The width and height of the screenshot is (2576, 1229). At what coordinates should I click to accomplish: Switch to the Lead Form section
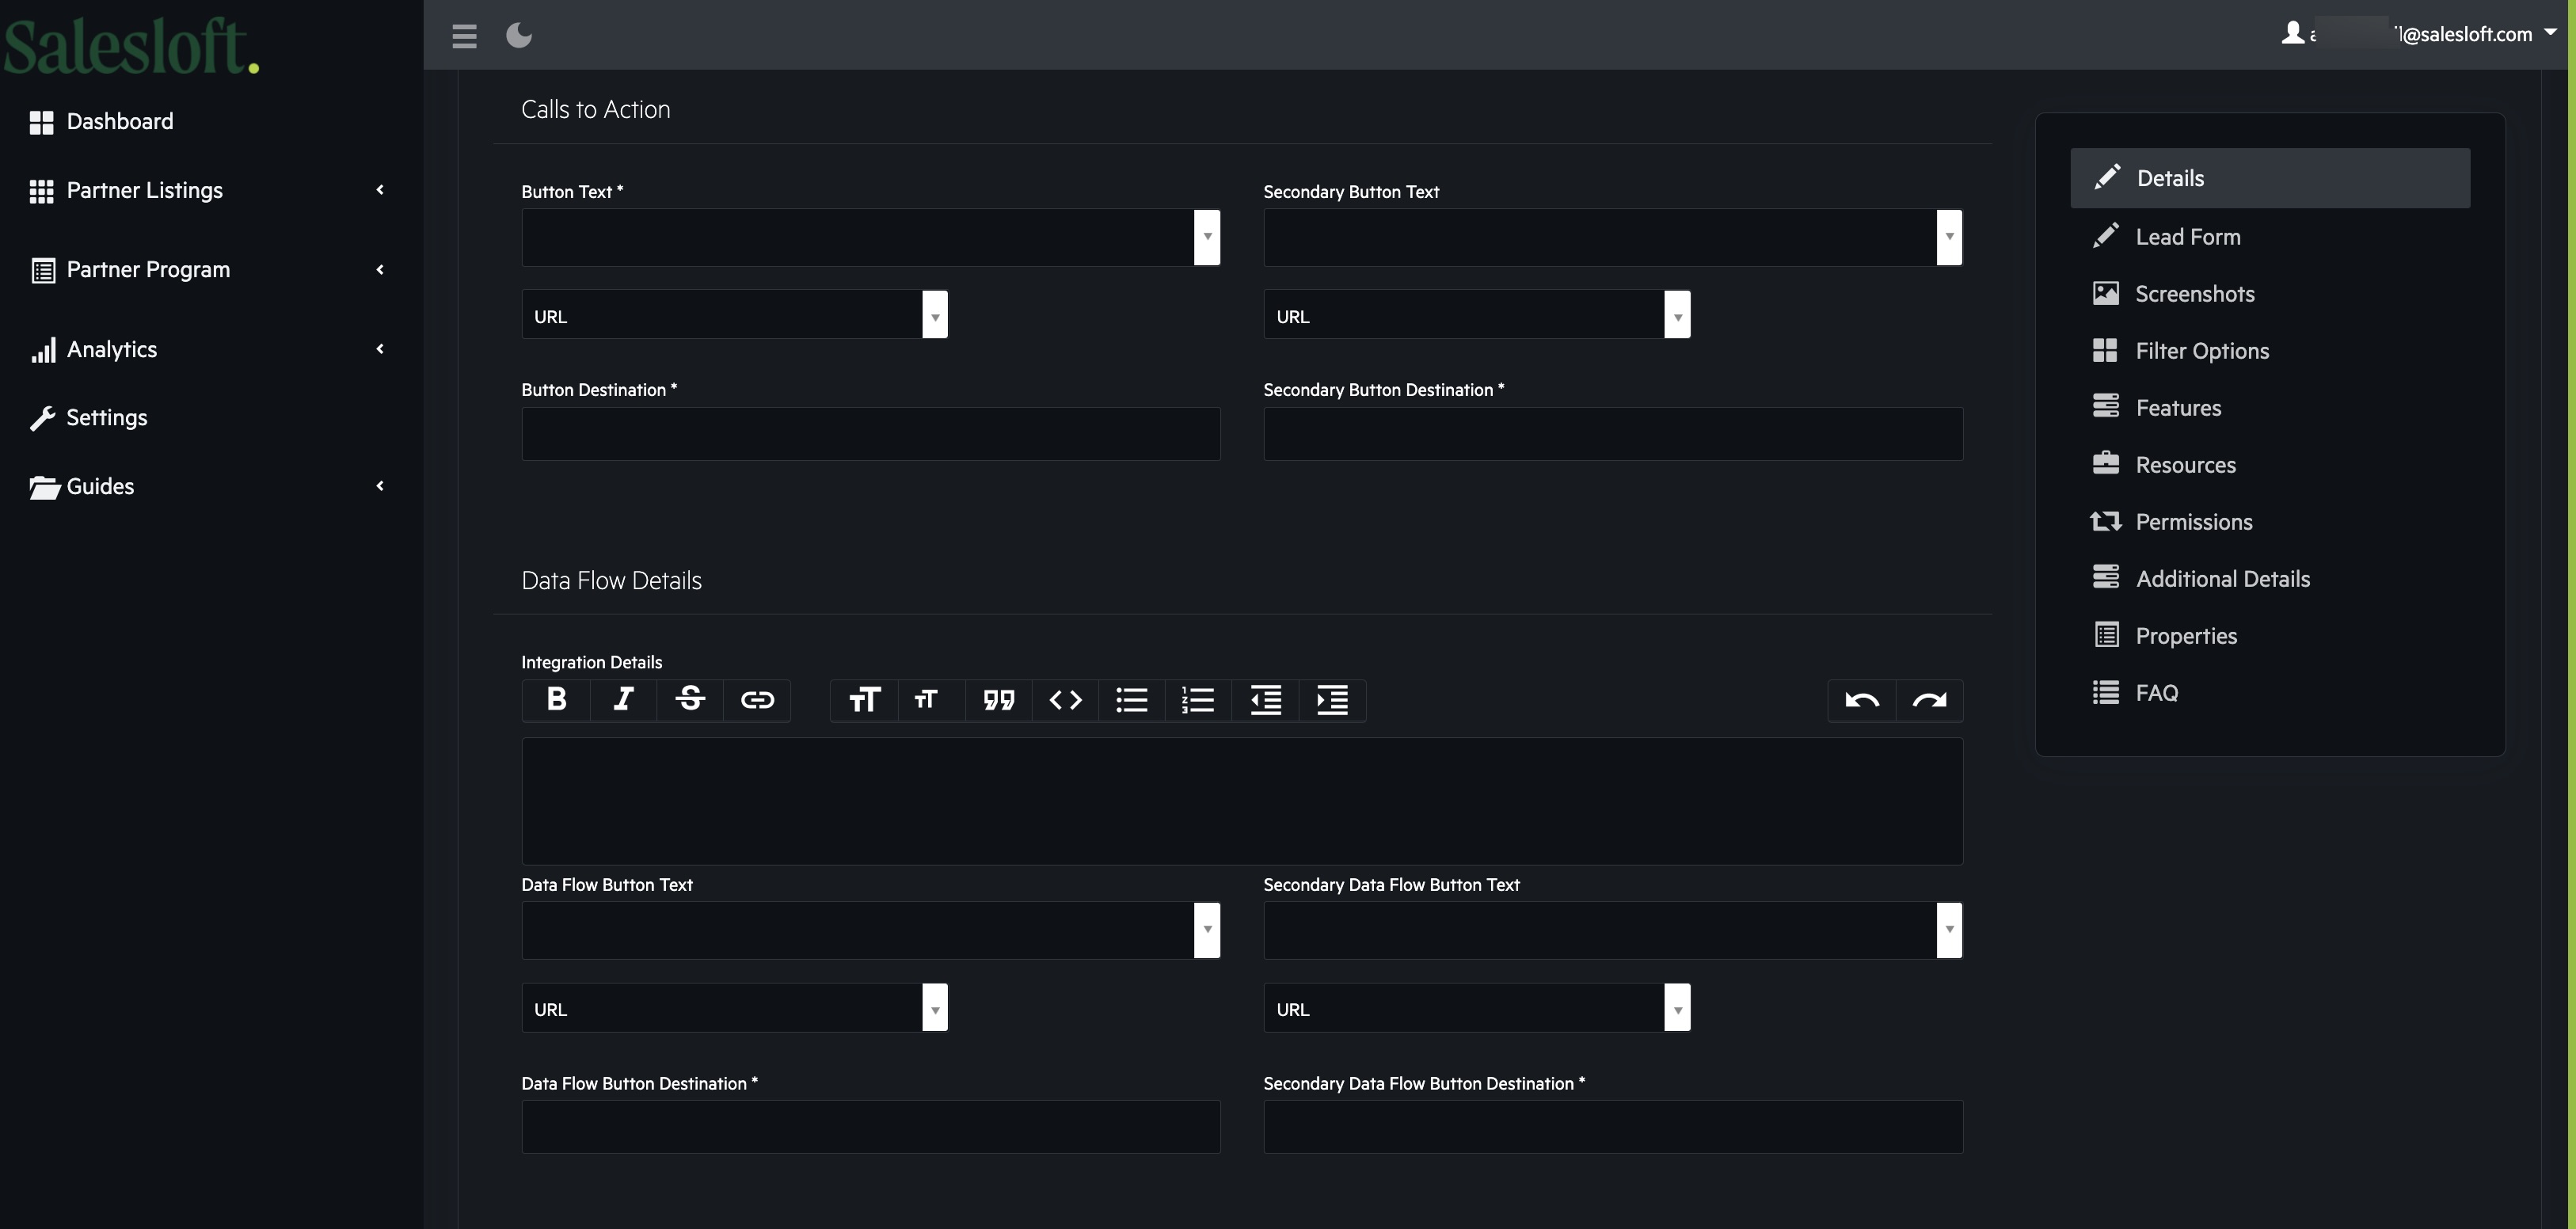coord(2187,237)
